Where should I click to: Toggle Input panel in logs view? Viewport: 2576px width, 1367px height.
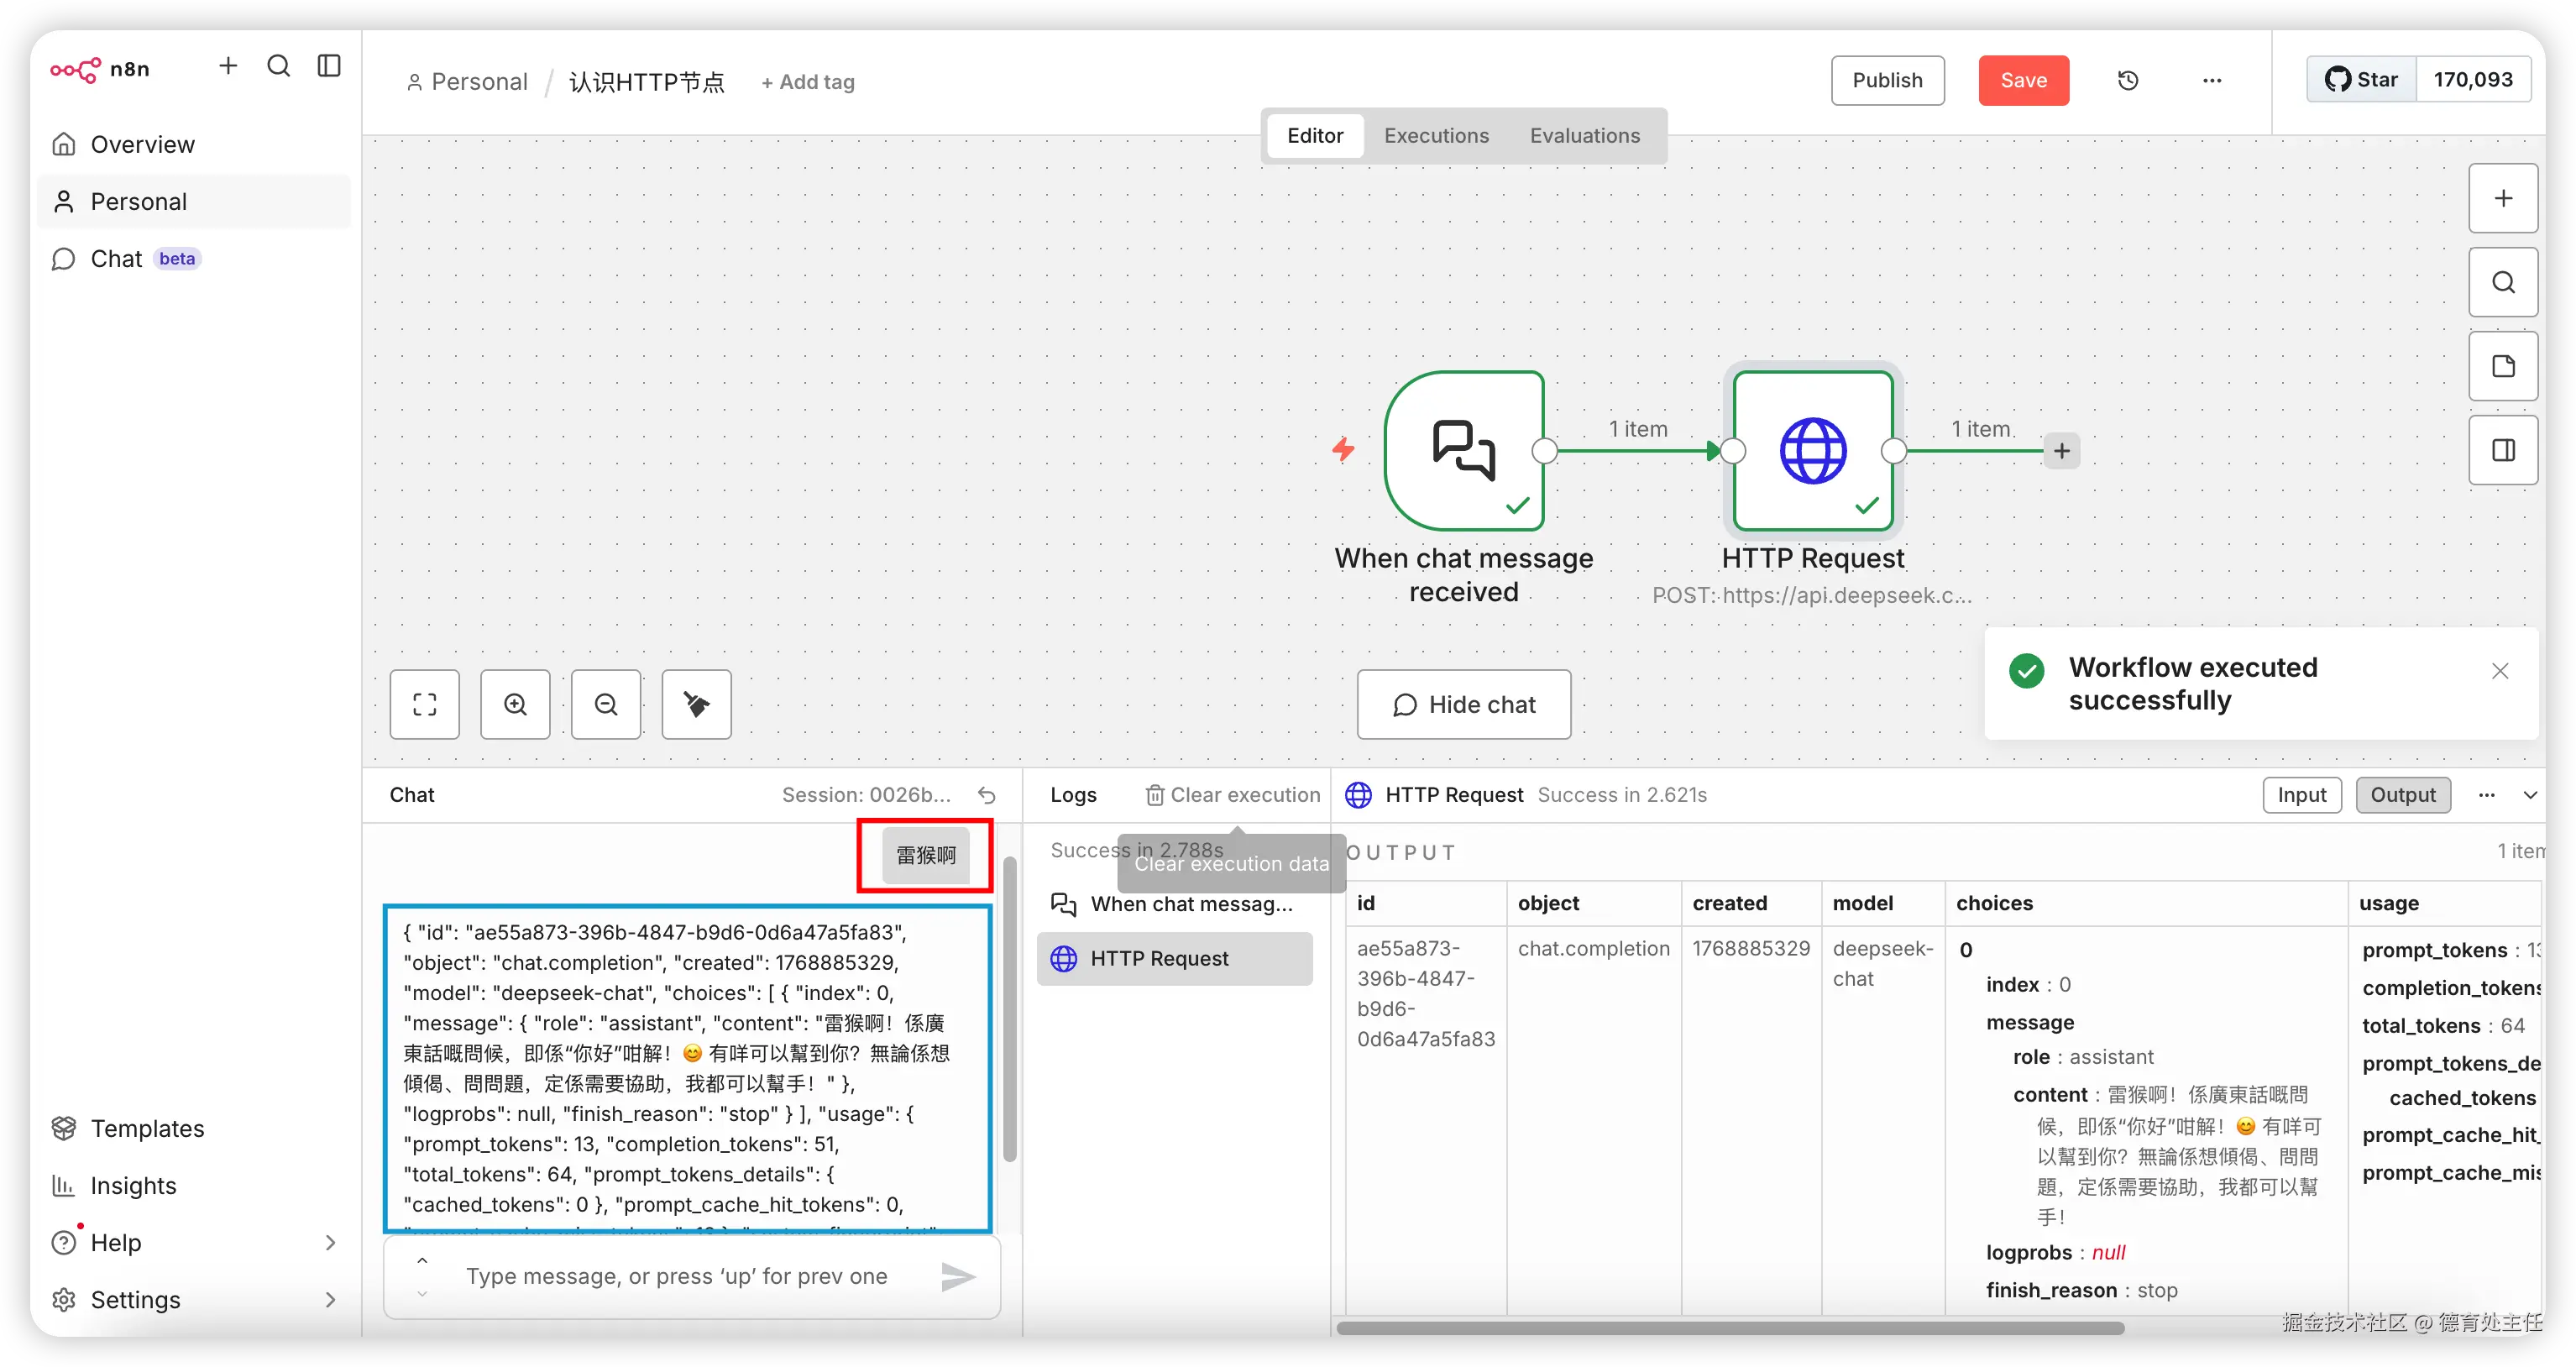pyautogui.click(x=2301, y=795)
